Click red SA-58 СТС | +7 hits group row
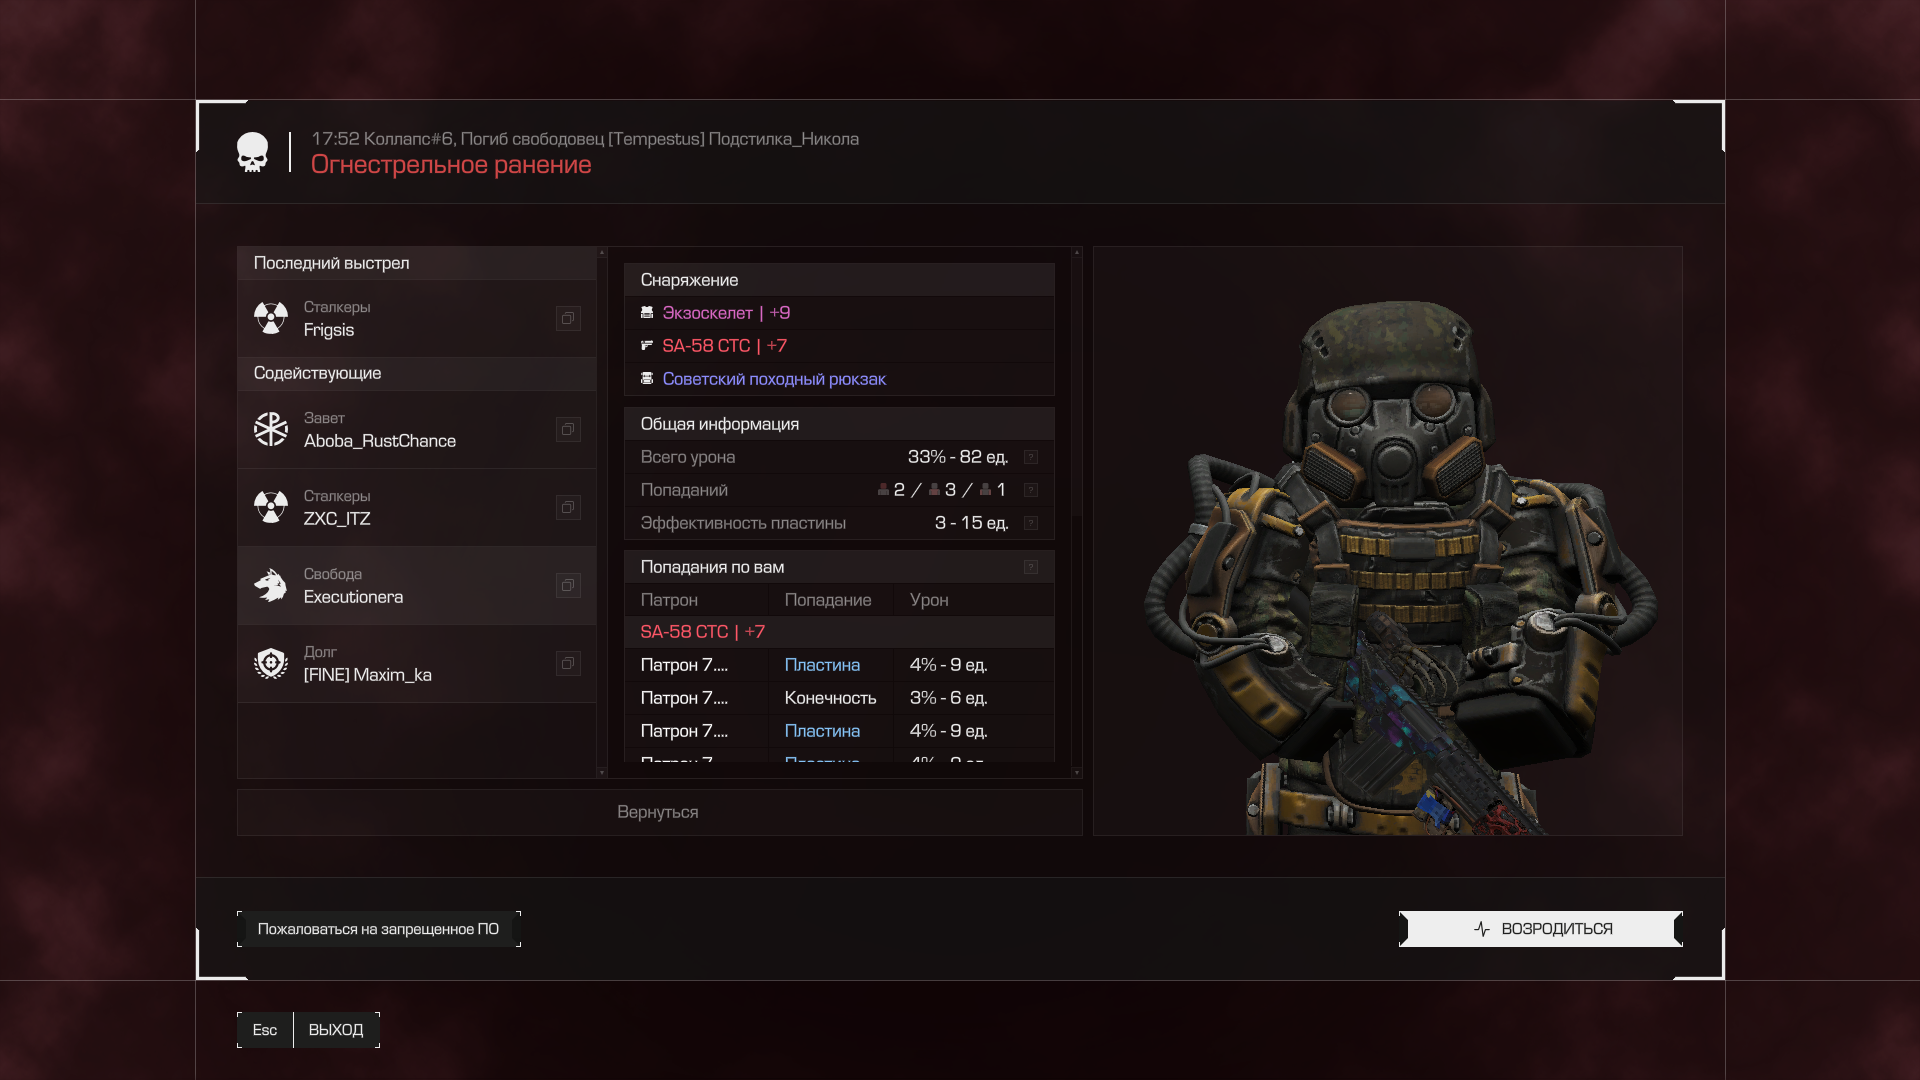Image resolution: width=1920 pixels, height=1080 pixels. (839, 632)
